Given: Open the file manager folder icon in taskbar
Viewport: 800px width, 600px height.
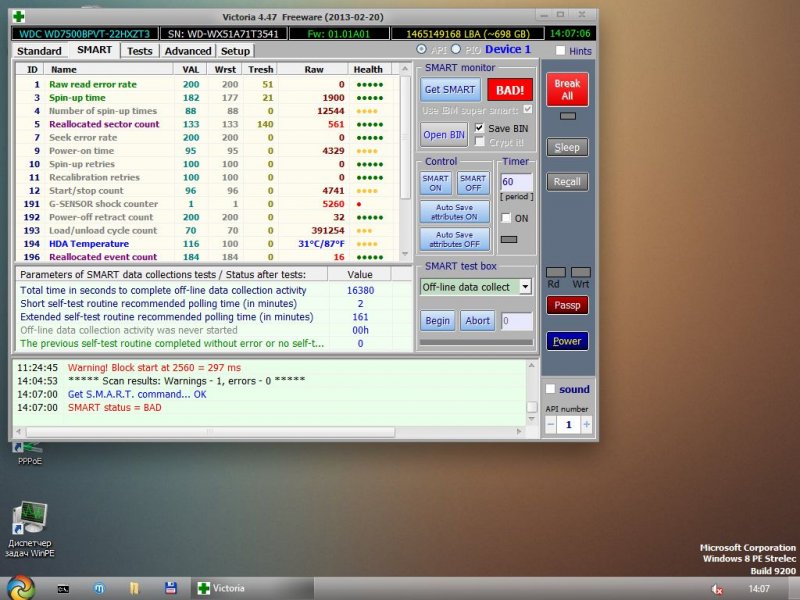Looking at the screenshot, I should (134, 588).
